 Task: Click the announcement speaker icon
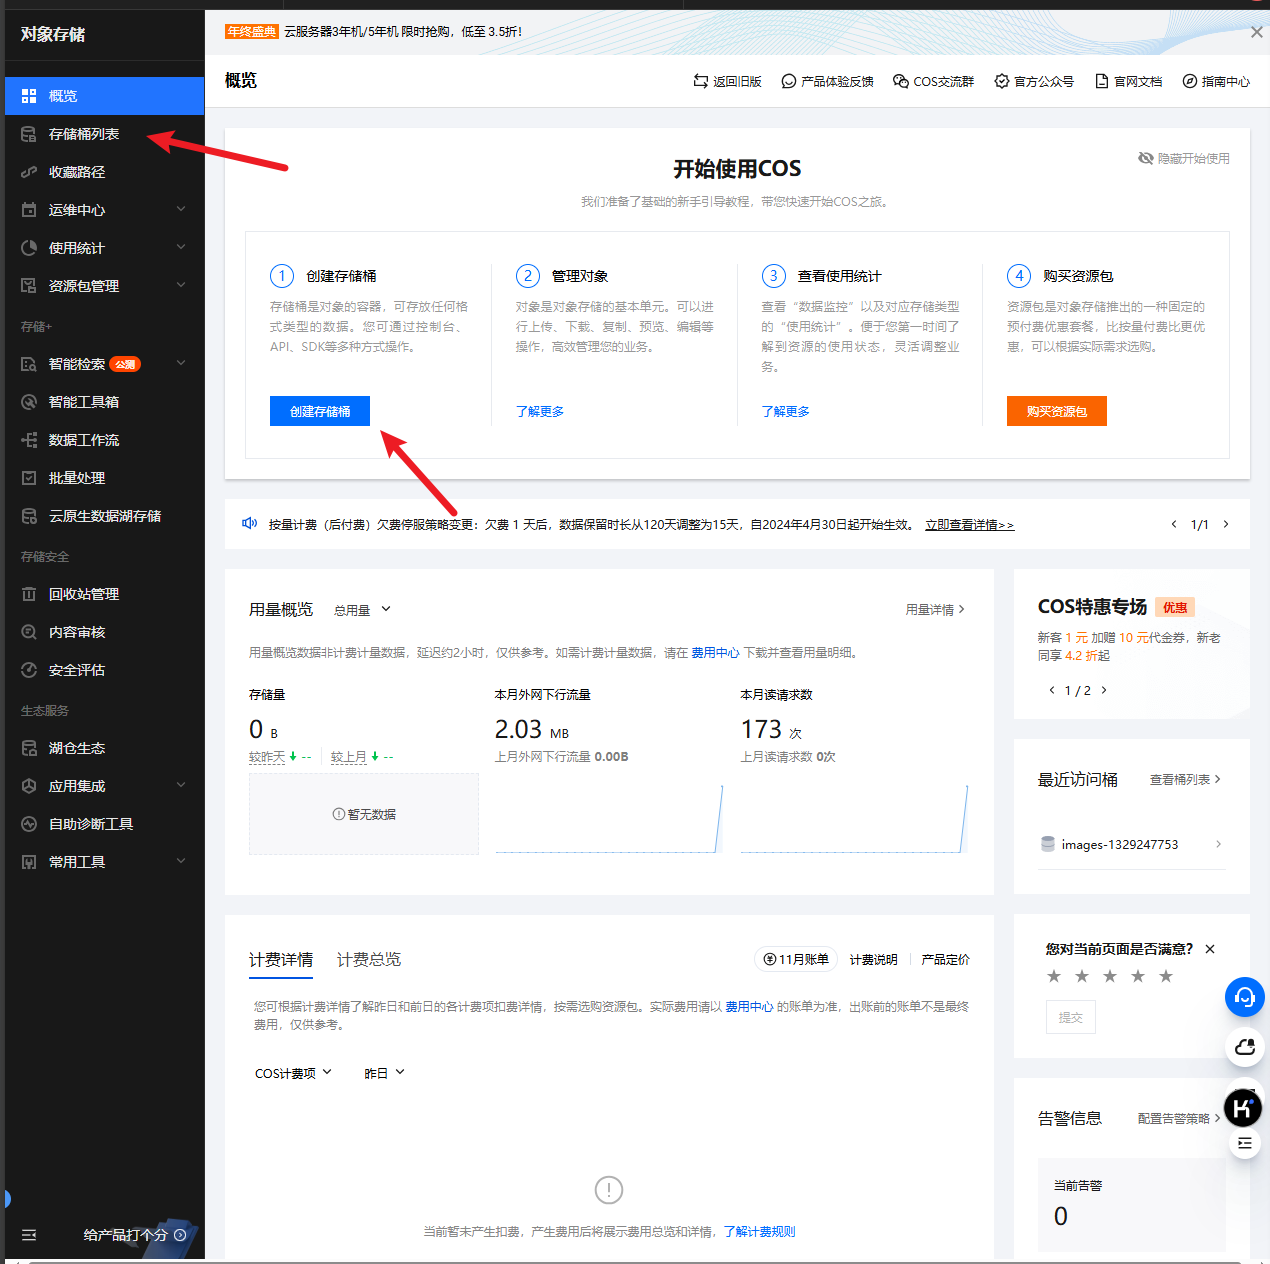point(249,523)
